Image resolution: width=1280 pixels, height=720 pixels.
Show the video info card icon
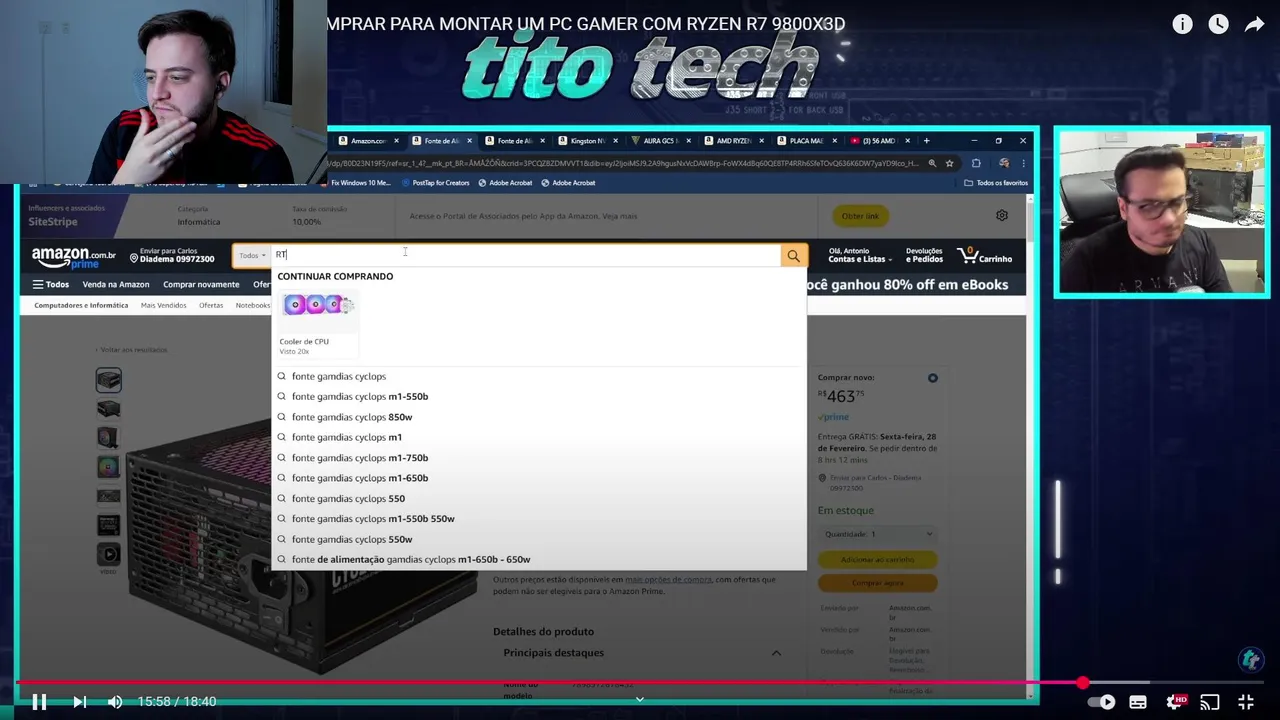[1182, 24]
